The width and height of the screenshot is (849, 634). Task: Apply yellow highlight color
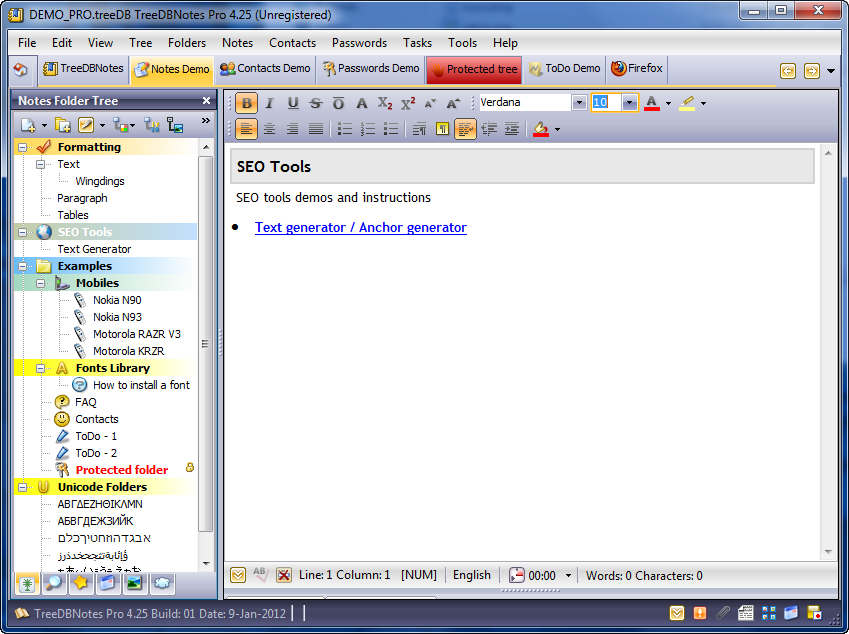coord(687,103)
